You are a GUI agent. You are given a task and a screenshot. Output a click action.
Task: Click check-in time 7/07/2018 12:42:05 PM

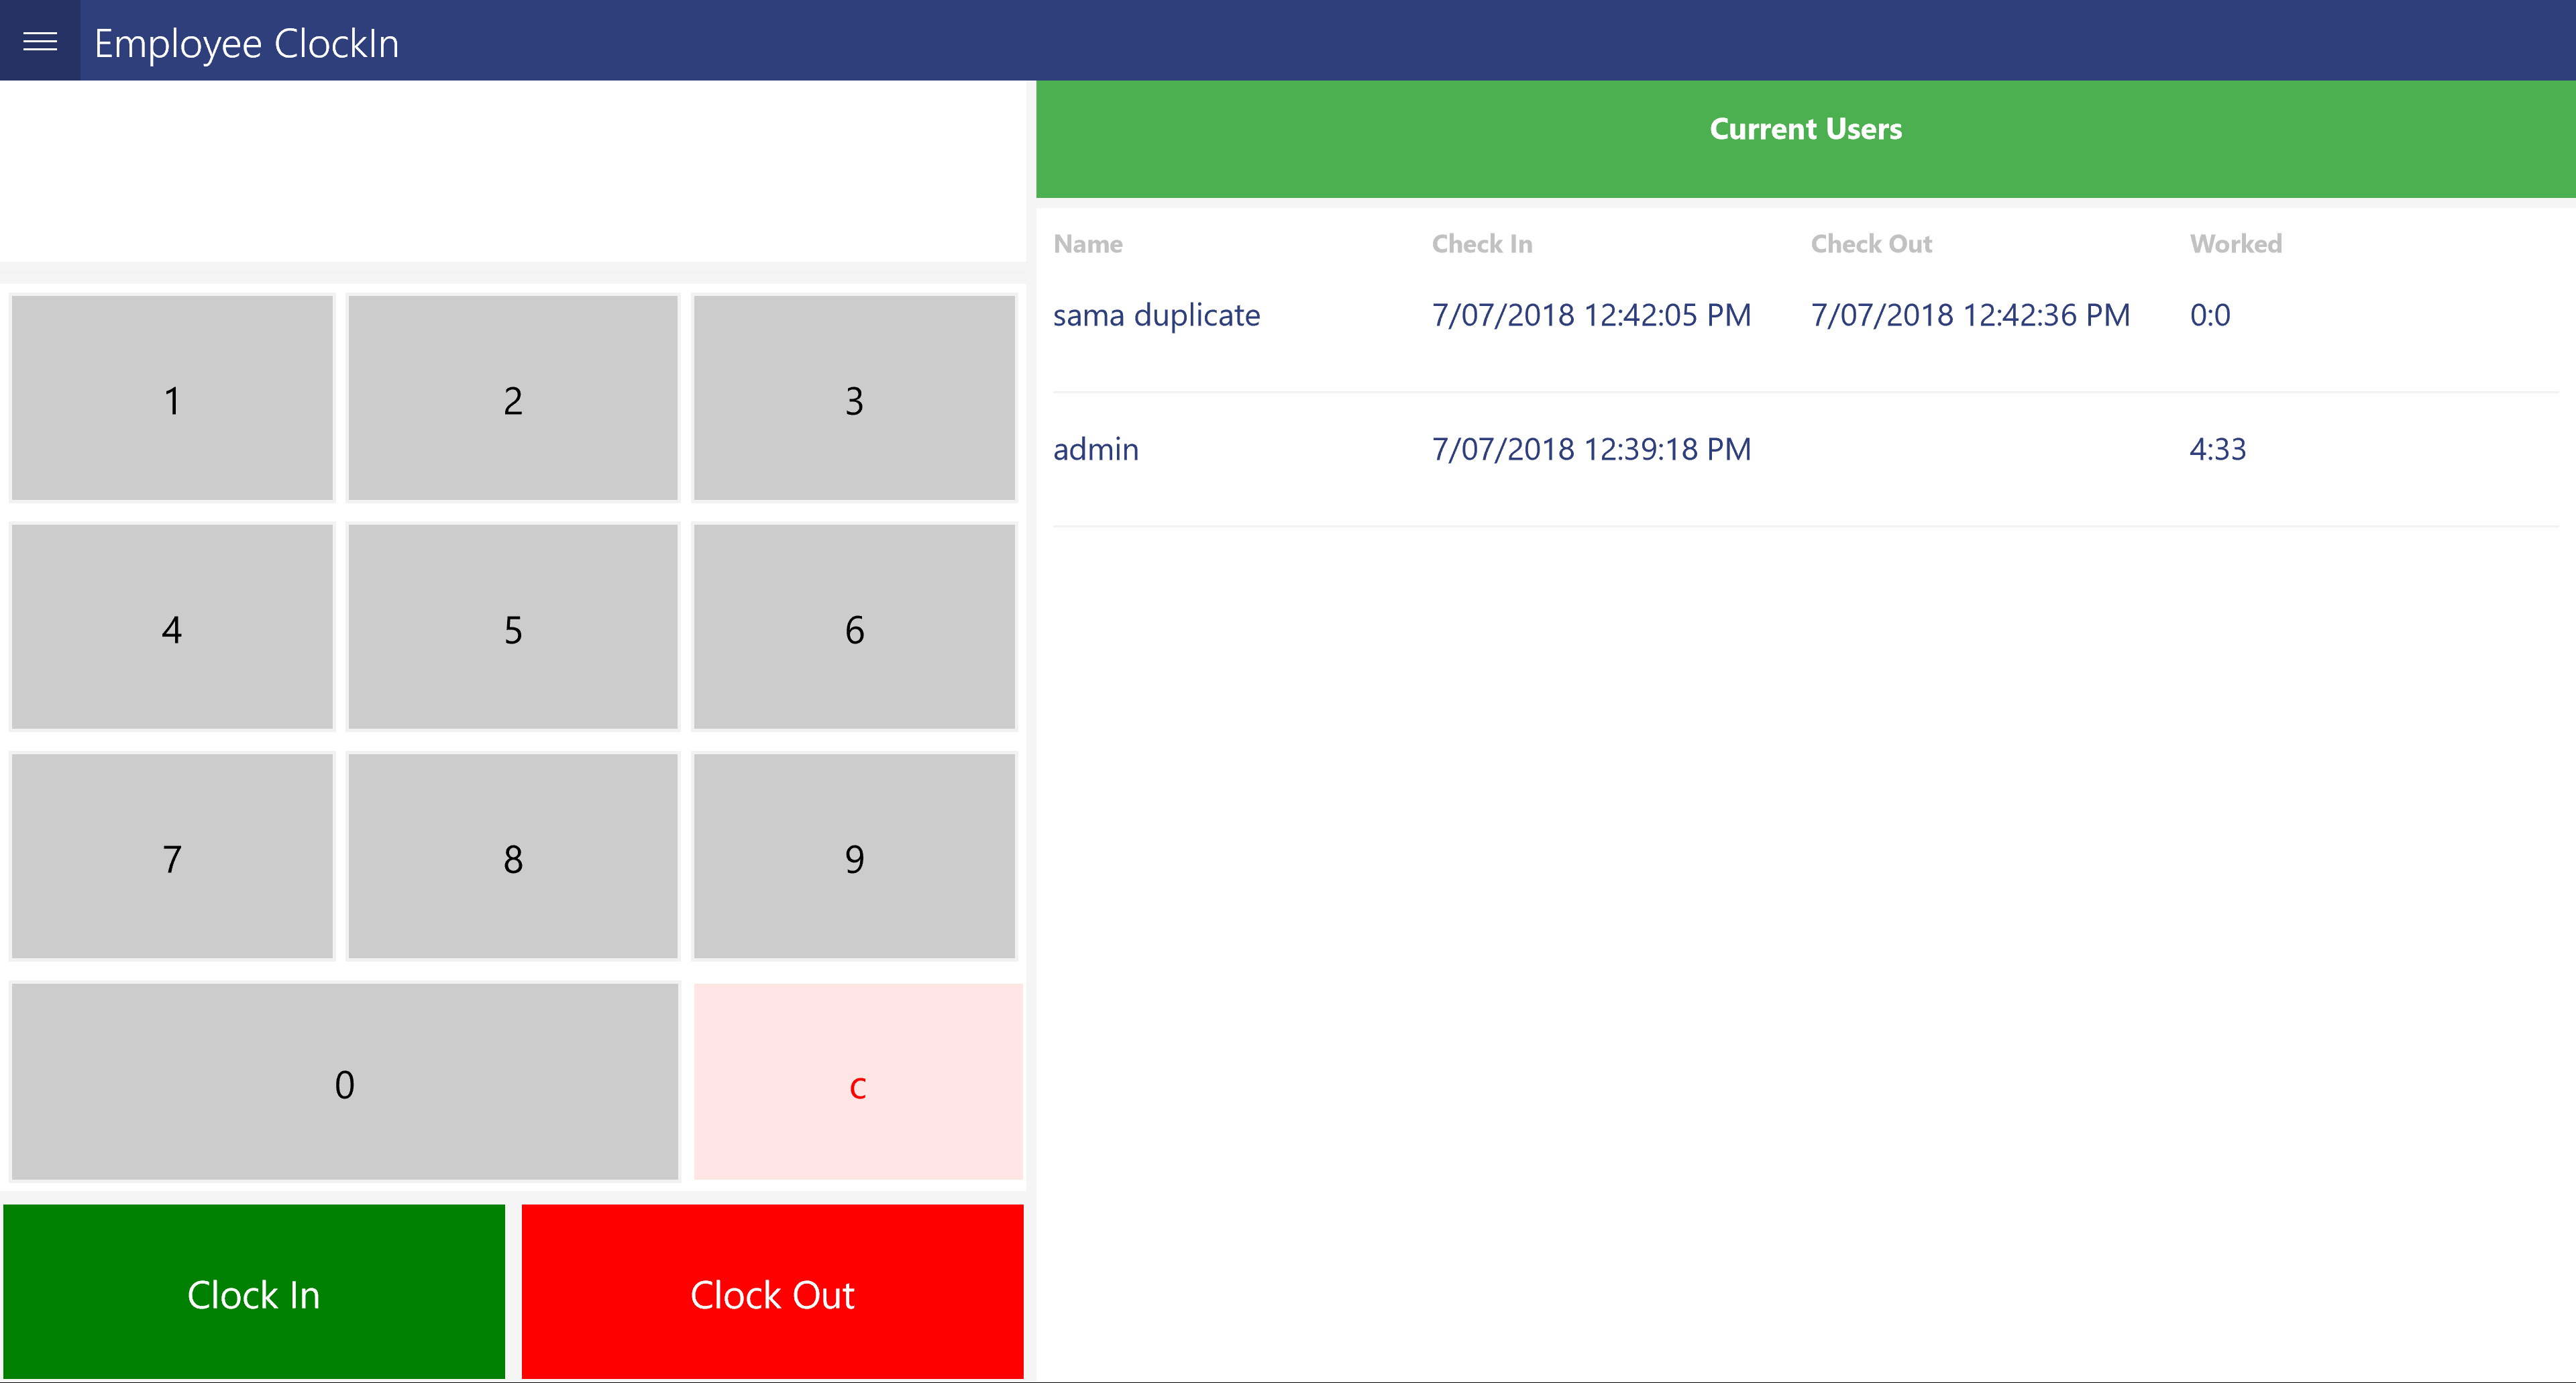pyautogui.click(x=1591, y=315)
